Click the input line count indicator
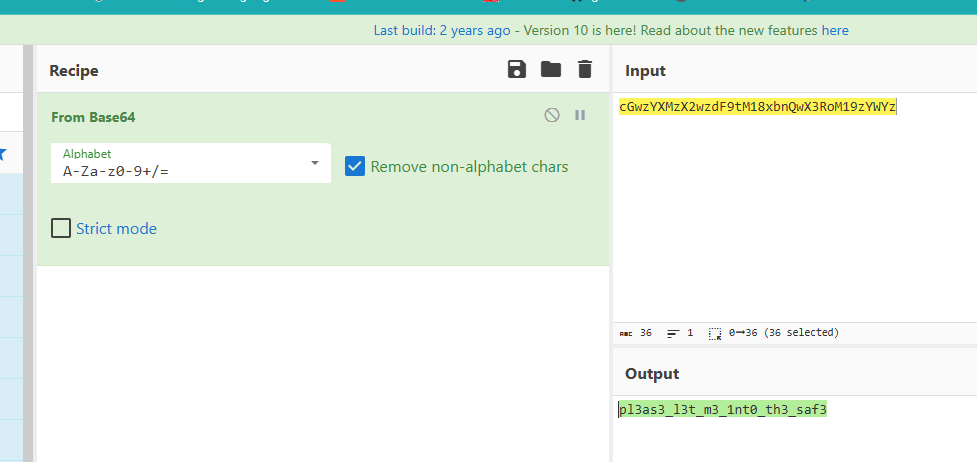Image resolution: width=977 pixels, height=462 pixels. pyautogui.click(x=680, y=333)
